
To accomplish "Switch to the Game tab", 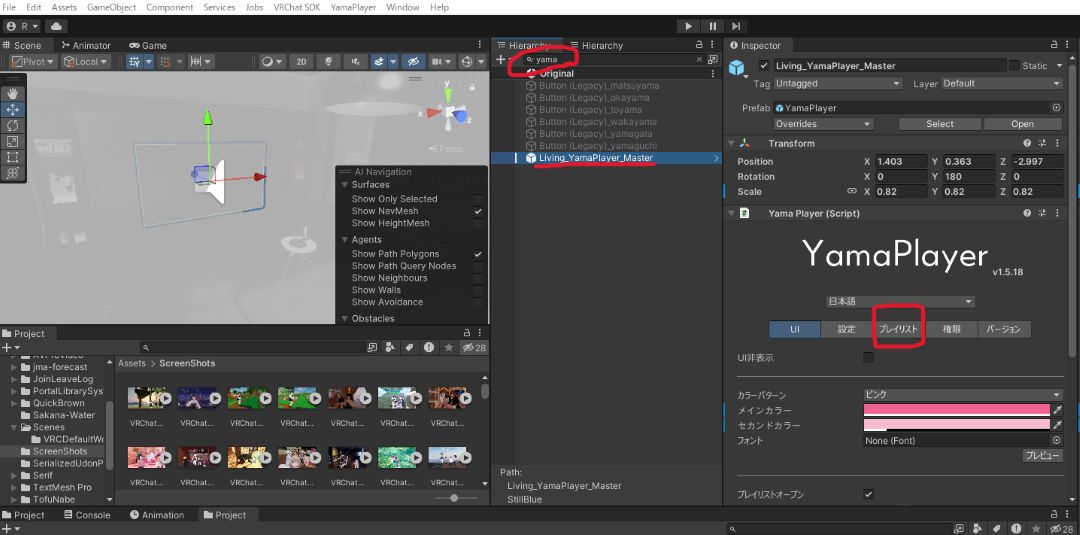I will click(148, 45).
